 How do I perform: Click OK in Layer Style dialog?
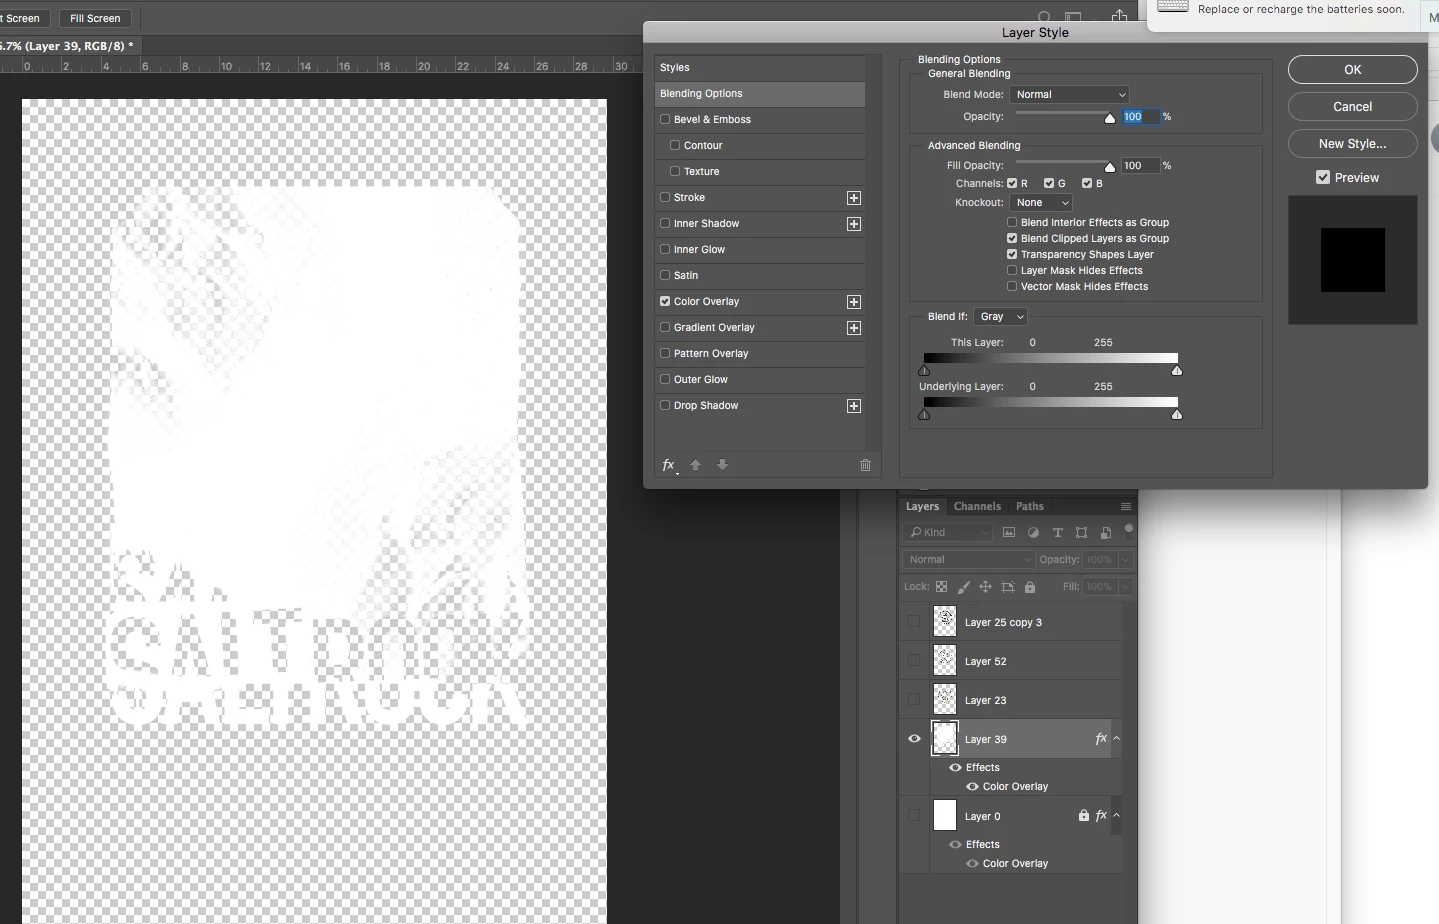coord(1353,69)
